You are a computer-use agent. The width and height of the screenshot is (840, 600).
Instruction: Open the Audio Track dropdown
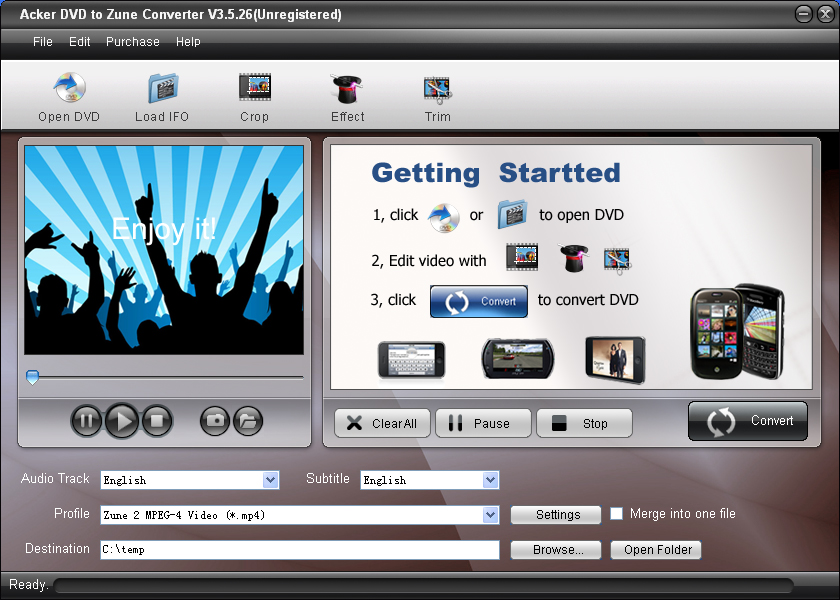pyautogui.click(x=271, y=480)
